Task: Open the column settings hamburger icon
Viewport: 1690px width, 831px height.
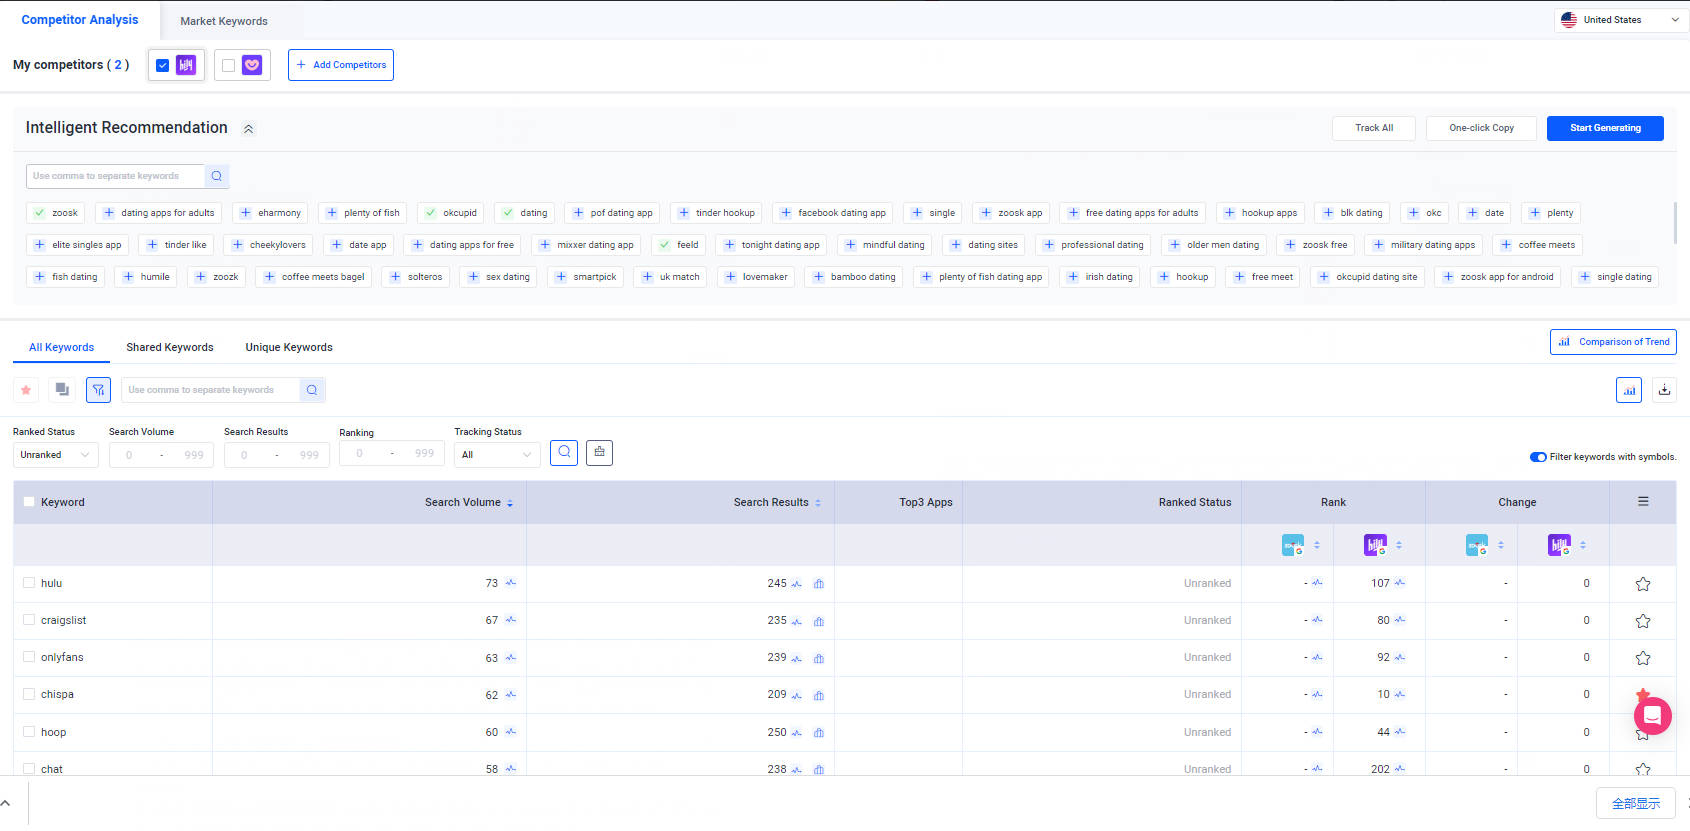Action: click(1643, 502)
